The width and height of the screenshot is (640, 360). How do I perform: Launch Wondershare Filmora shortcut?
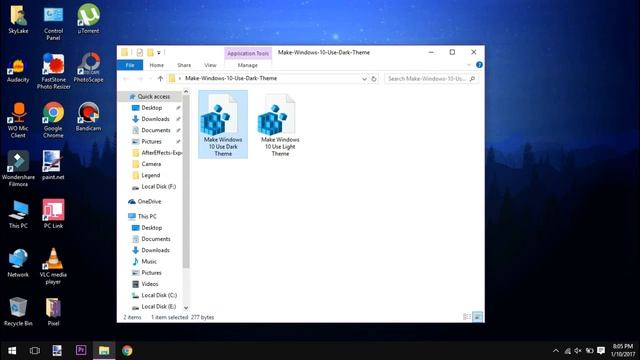18,169
